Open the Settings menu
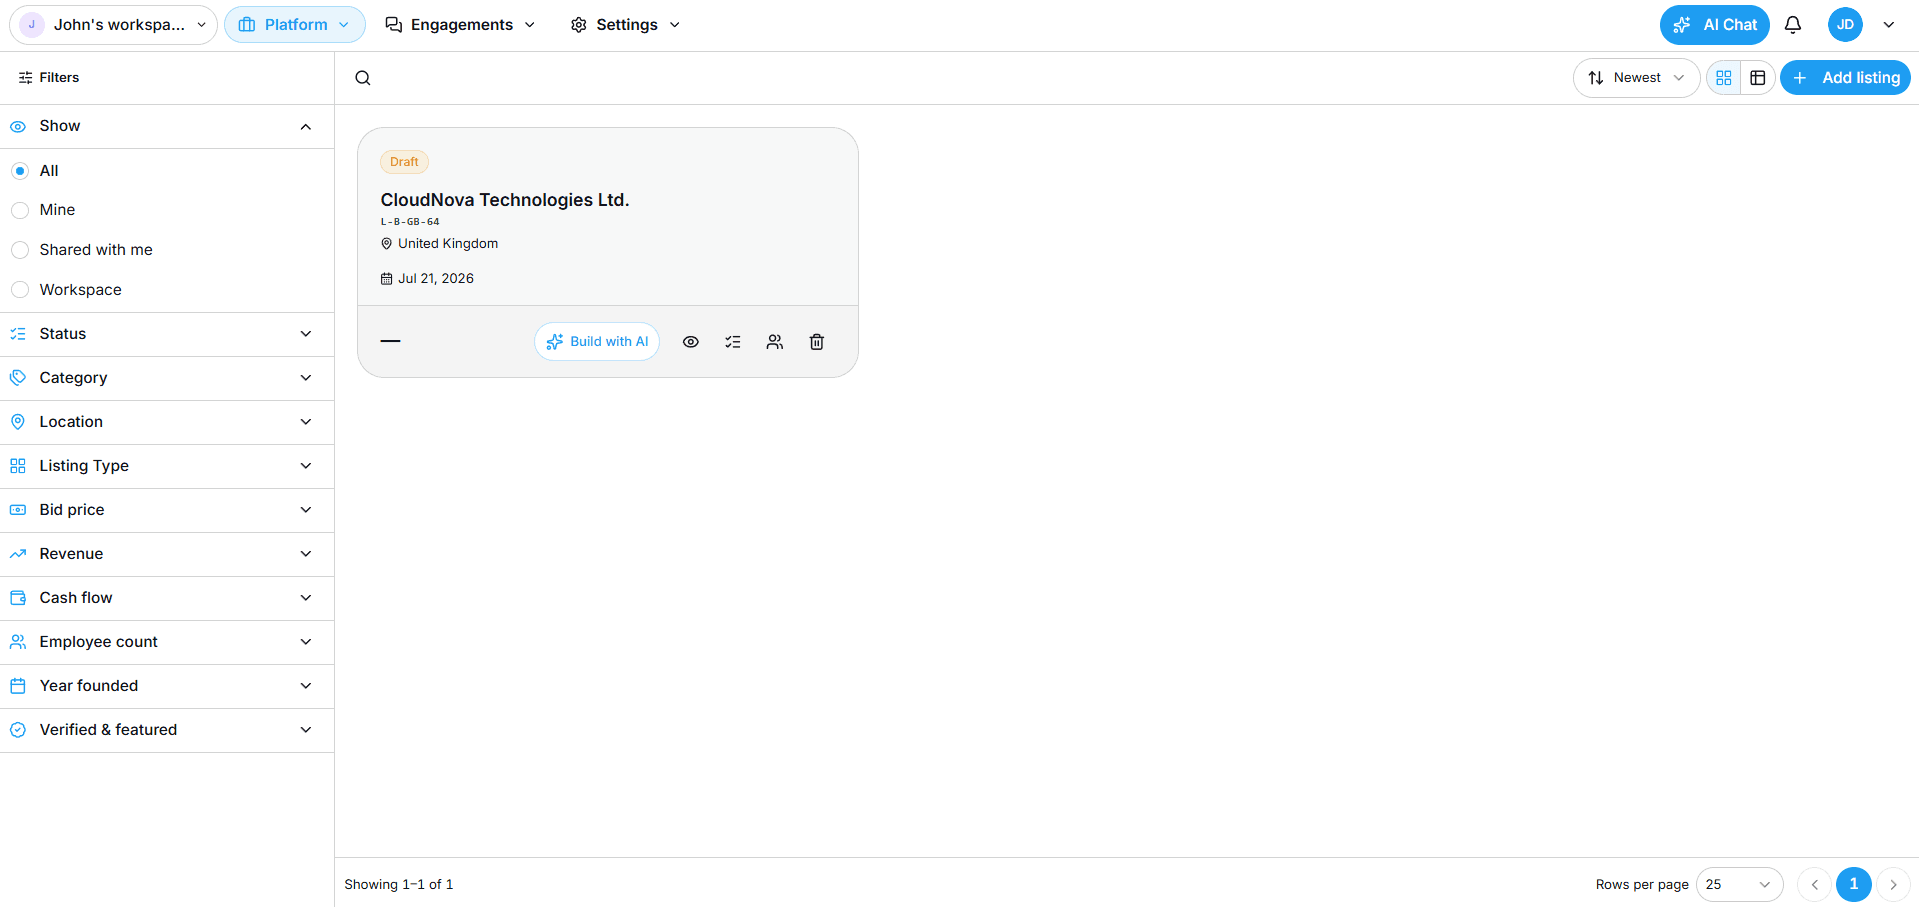1919x907 pixels. tap(626, 25)
